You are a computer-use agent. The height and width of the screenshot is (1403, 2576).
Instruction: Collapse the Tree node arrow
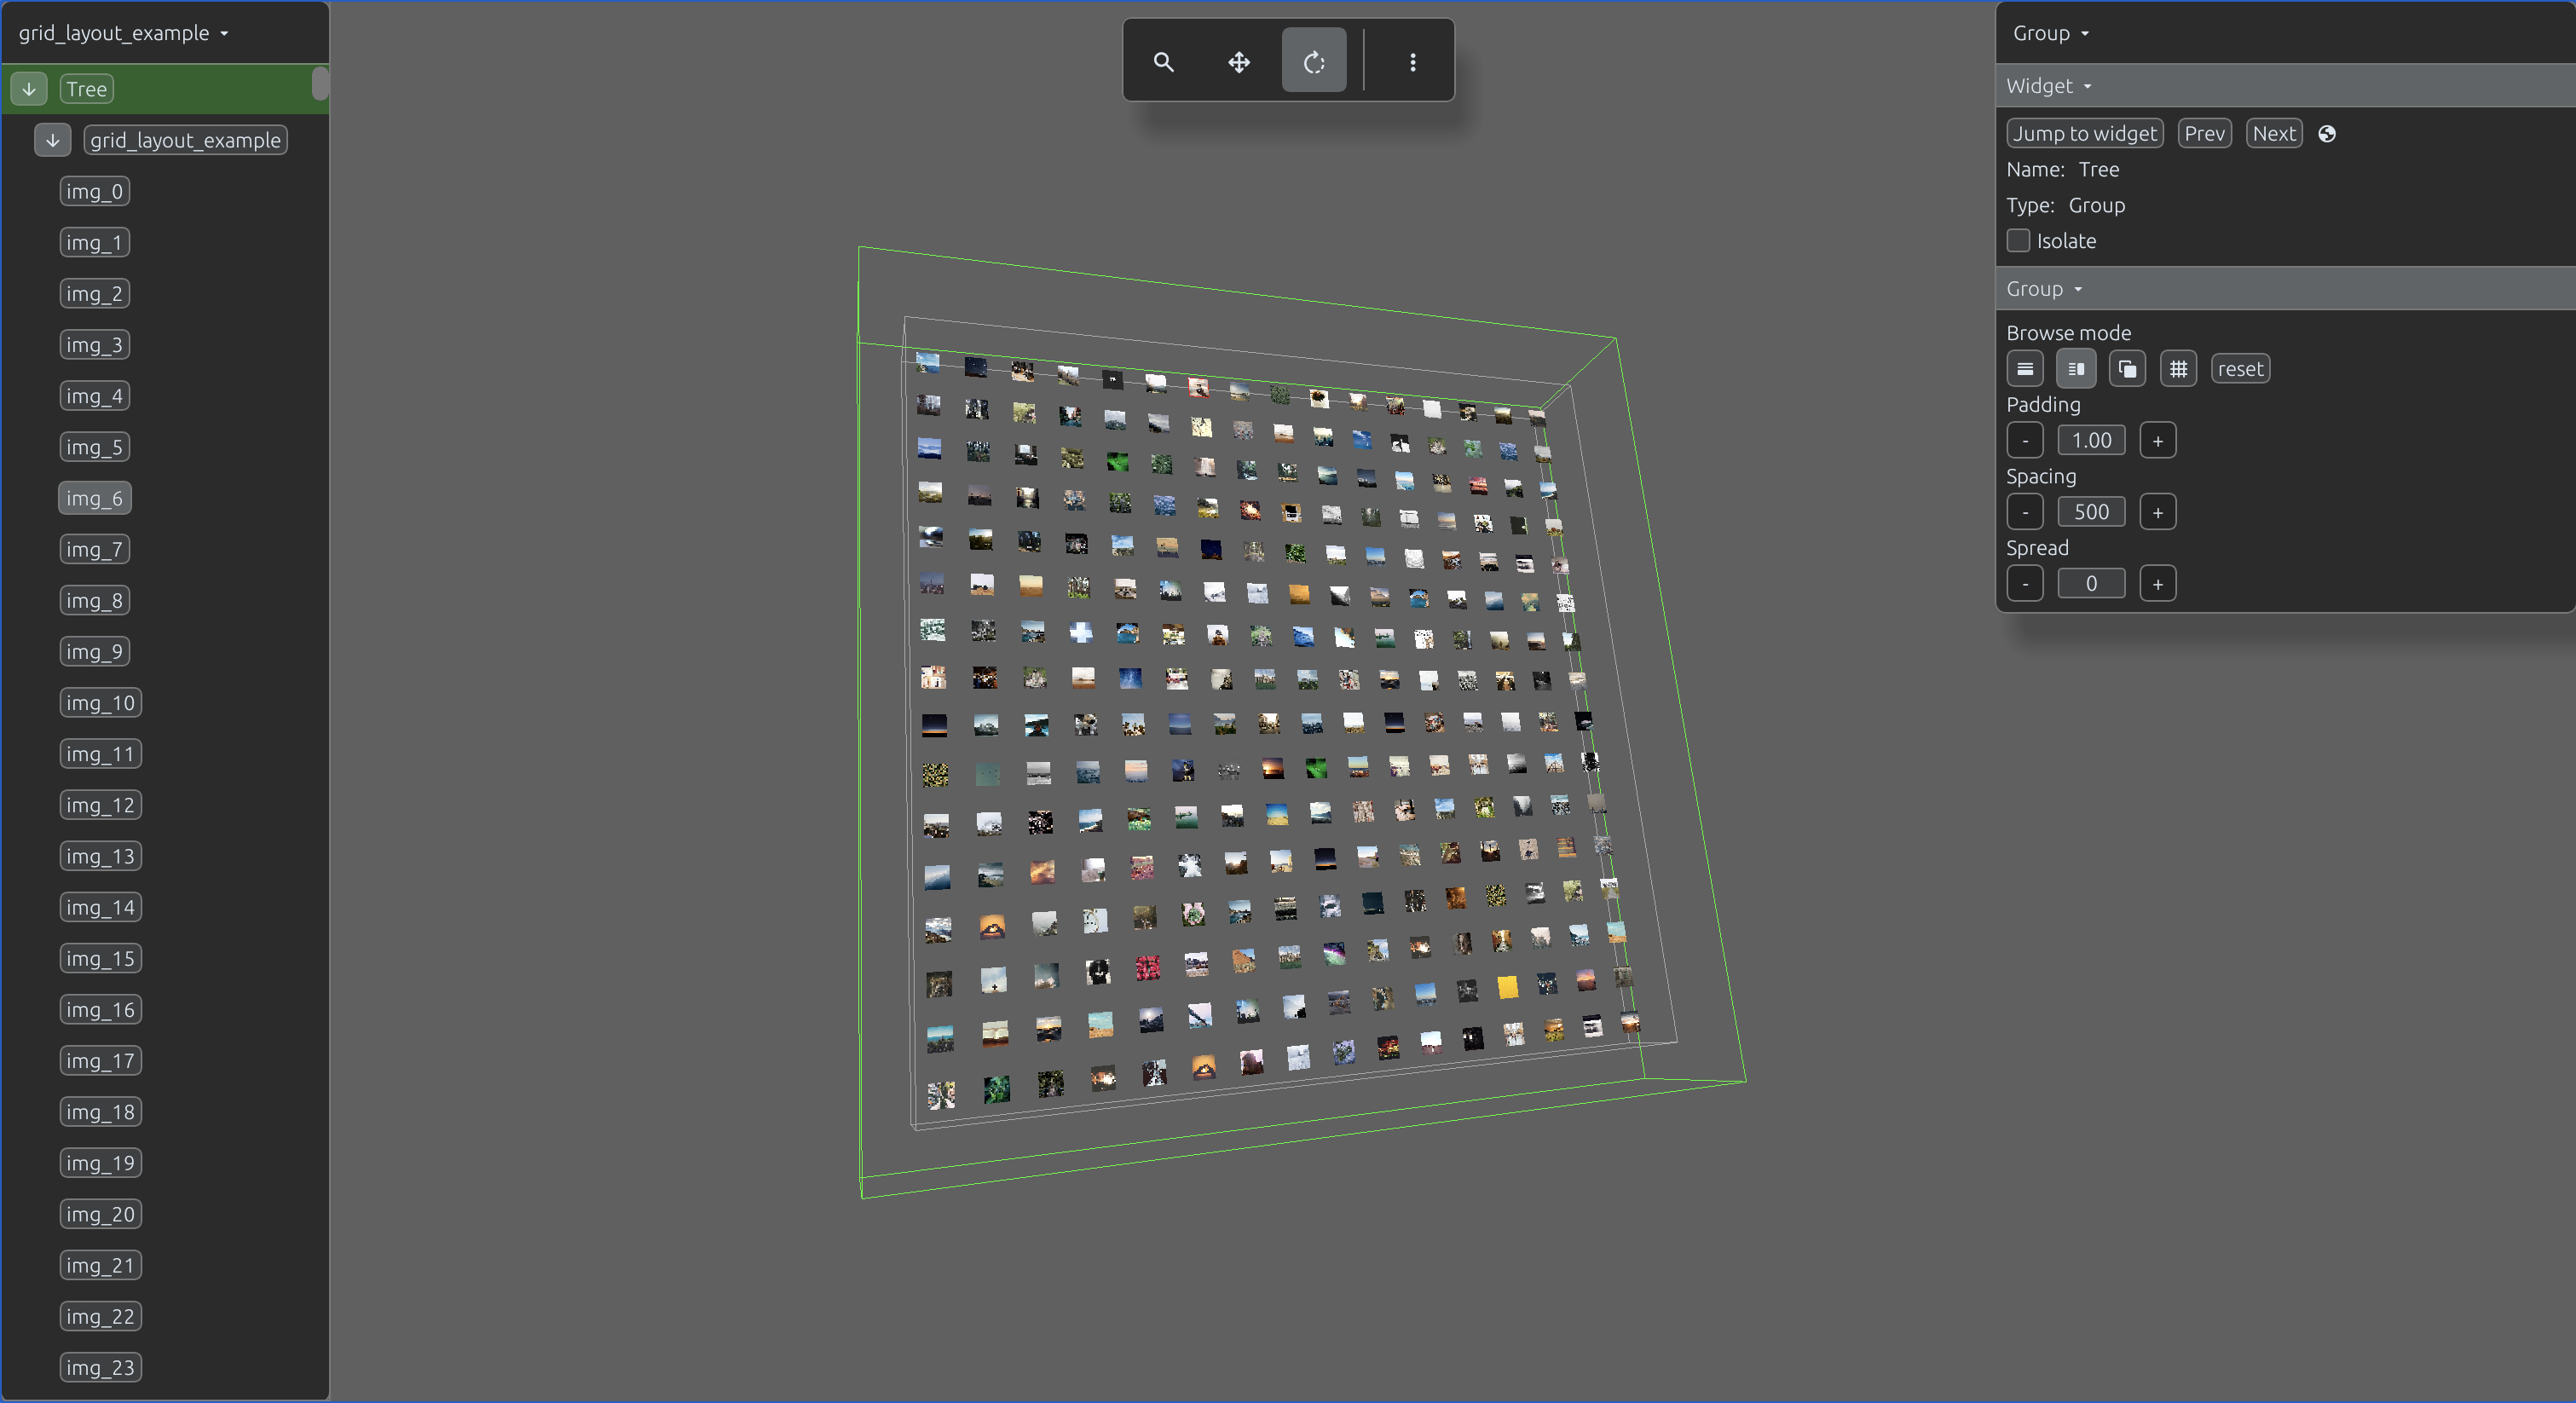tap(29, 89)
